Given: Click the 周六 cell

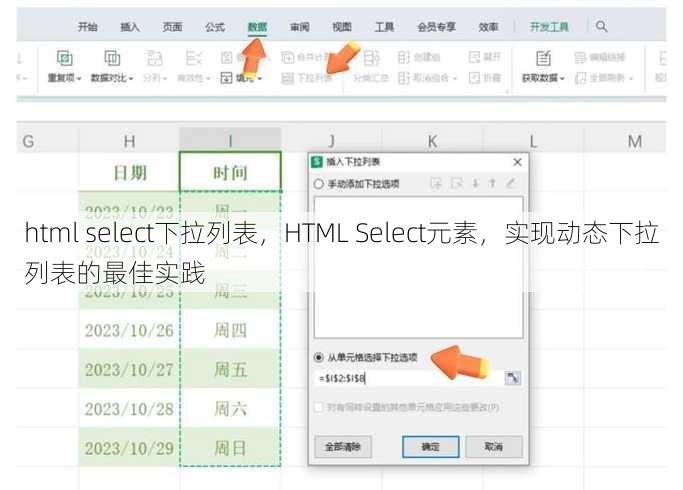Looking at the screenshot, I should pyautogui.click(x=230, y=409).
